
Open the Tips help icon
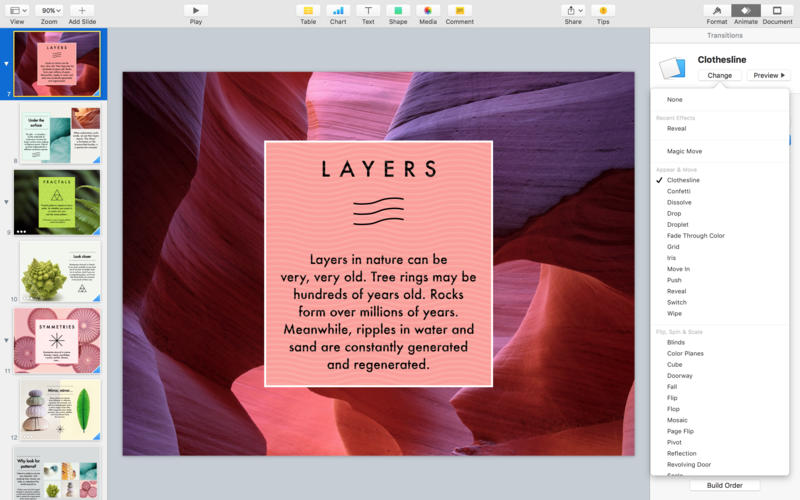pos(603,10)
